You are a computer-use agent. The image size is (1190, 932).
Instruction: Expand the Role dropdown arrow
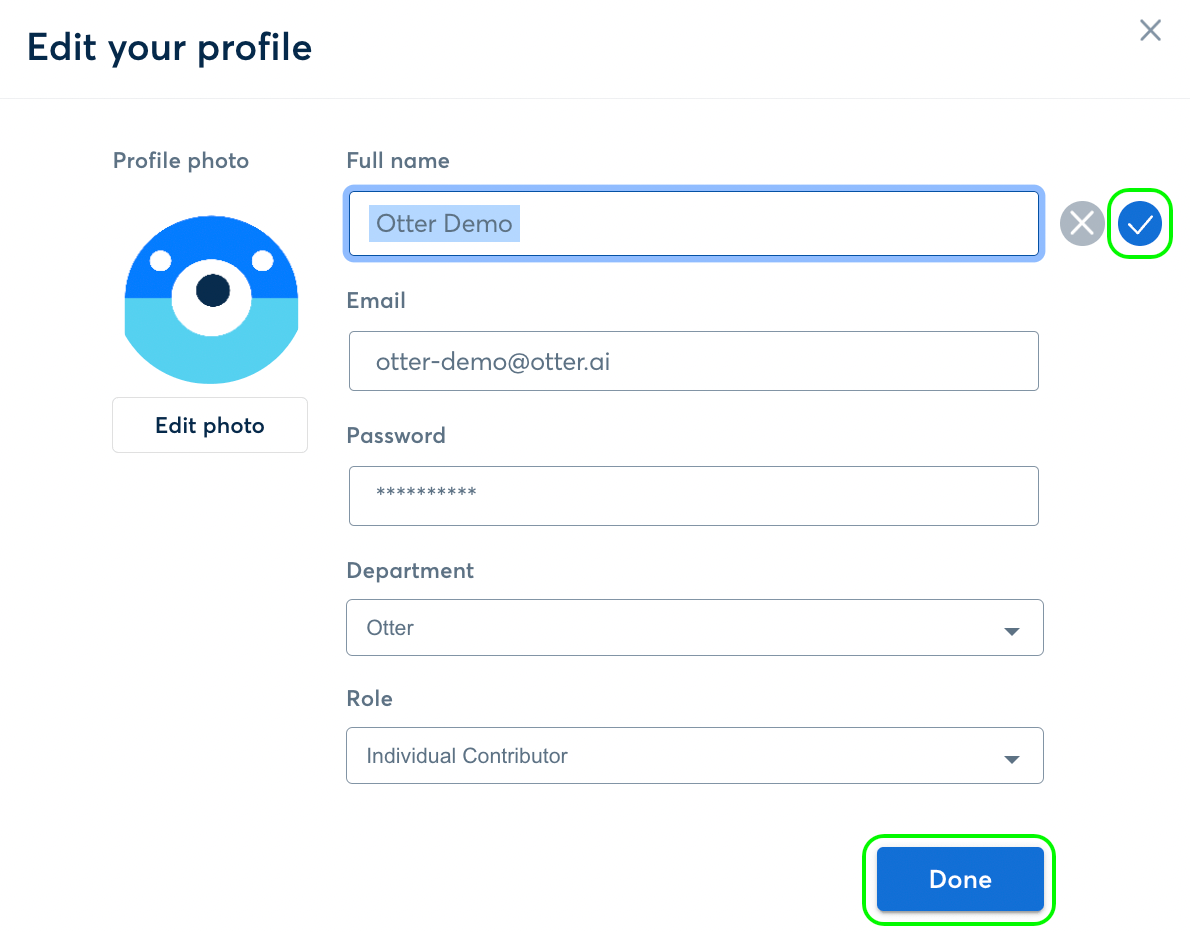[1011, 759]
